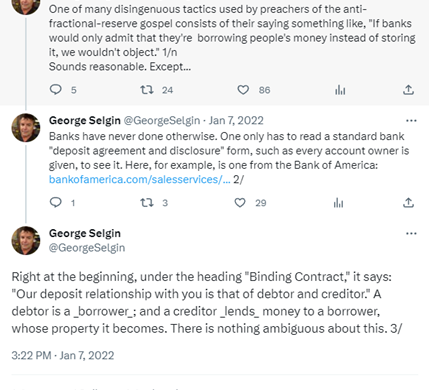Click George Selgin's avatar on second tweet

(x=26, y=128)
